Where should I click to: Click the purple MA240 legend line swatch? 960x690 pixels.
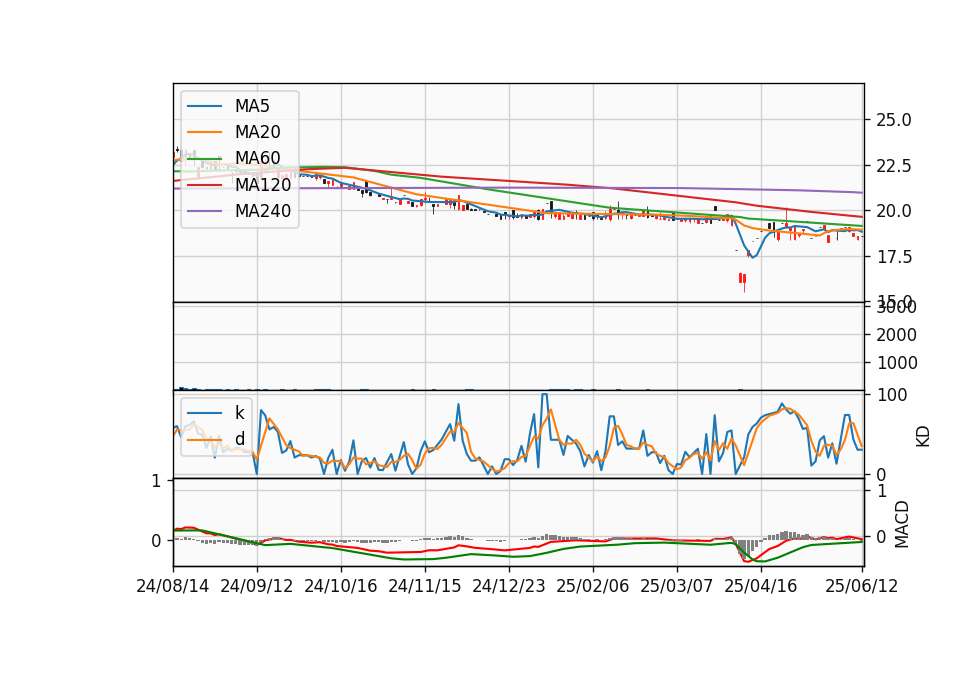click(x=204, y=211)
